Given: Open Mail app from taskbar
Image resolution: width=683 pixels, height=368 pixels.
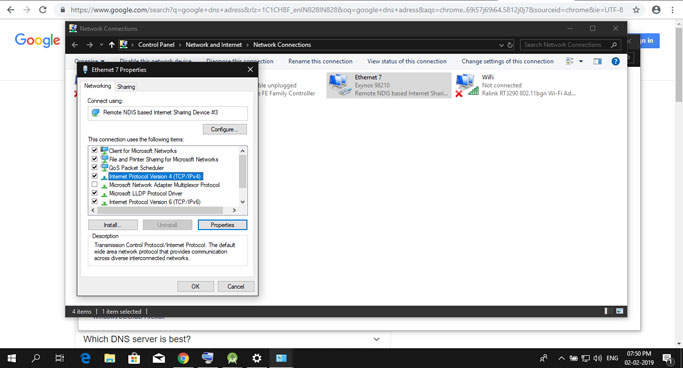Looking at the screenshot, I should (159, 358).
